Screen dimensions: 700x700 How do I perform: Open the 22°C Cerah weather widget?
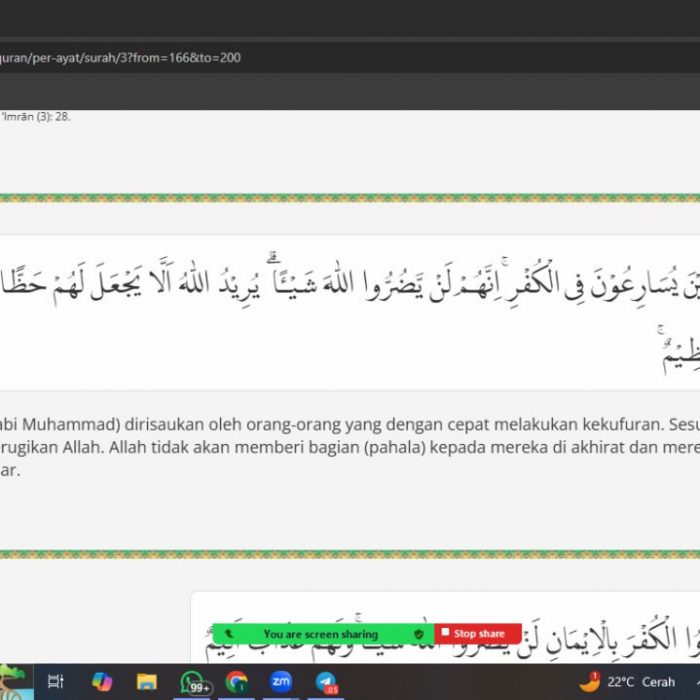click(x=627, y=682)
